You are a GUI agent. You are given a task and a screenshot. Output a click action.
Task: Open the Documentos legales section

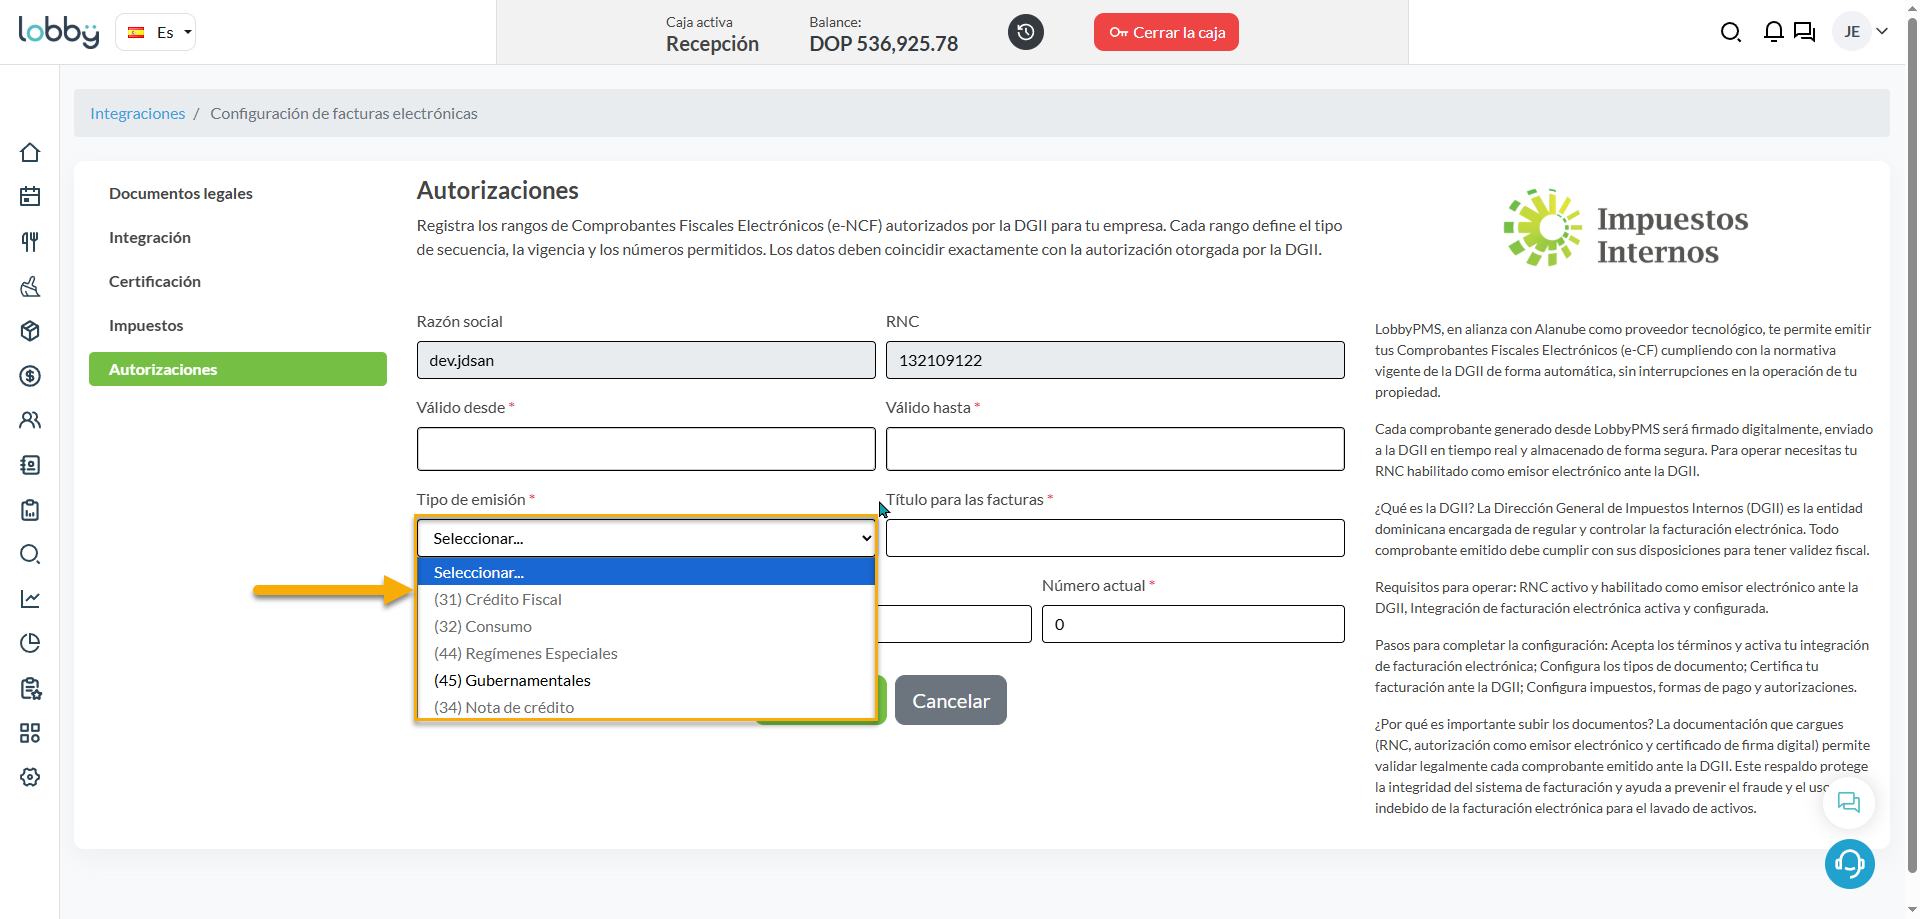(x=180, y=193)
